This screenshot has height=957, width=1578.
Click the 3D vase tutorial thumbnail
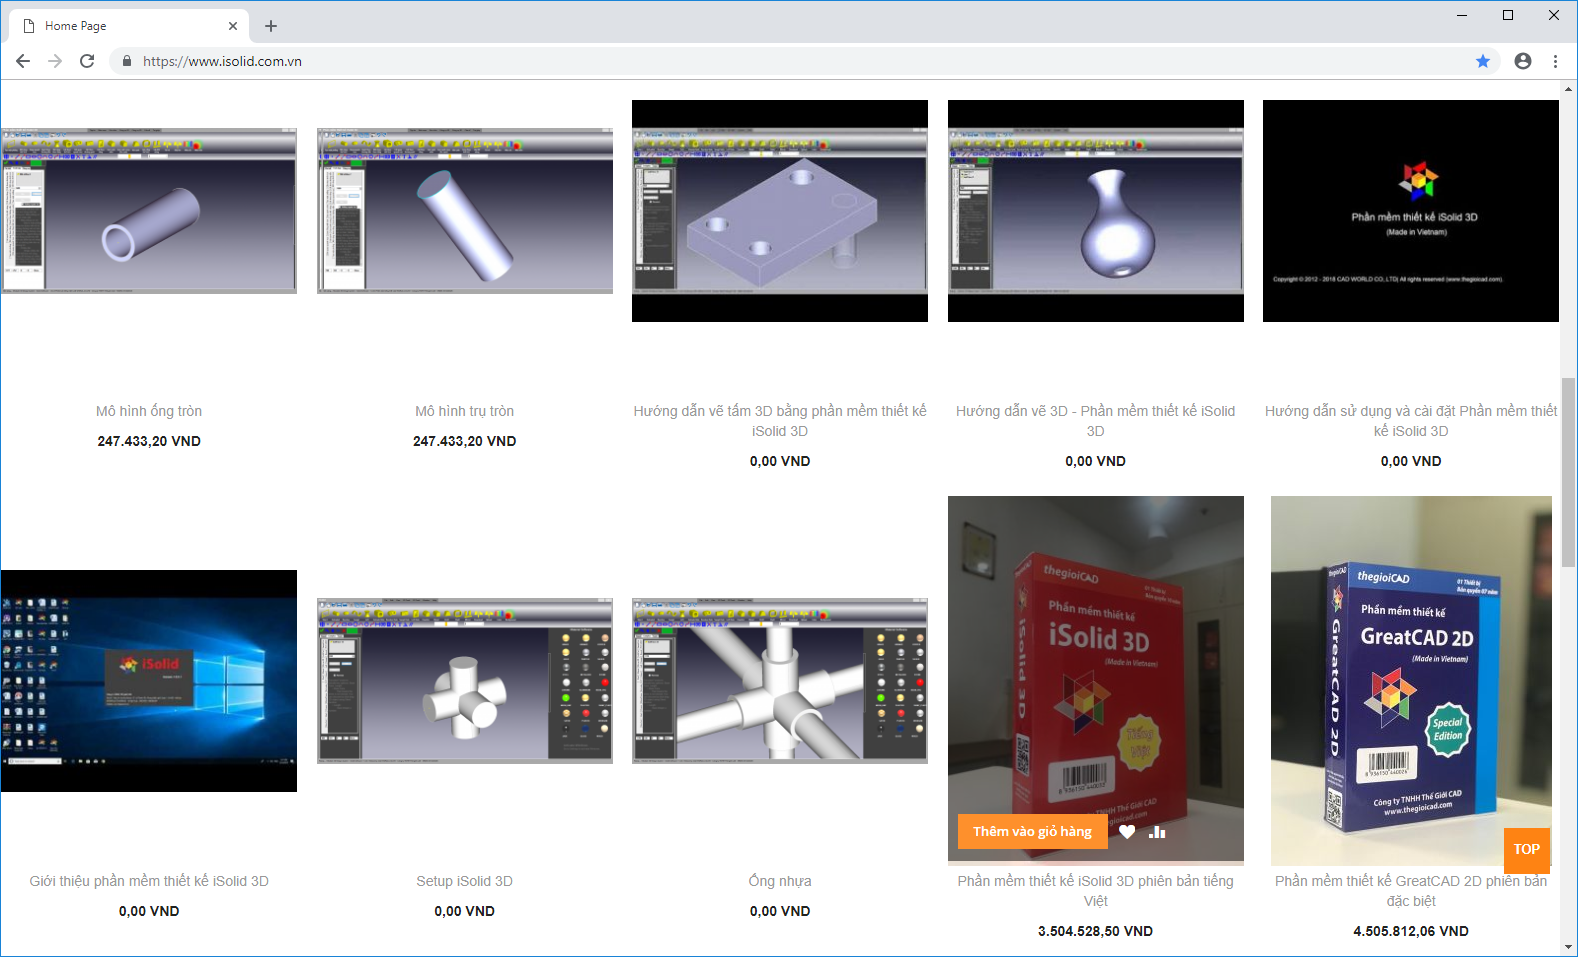[1096, 211]
